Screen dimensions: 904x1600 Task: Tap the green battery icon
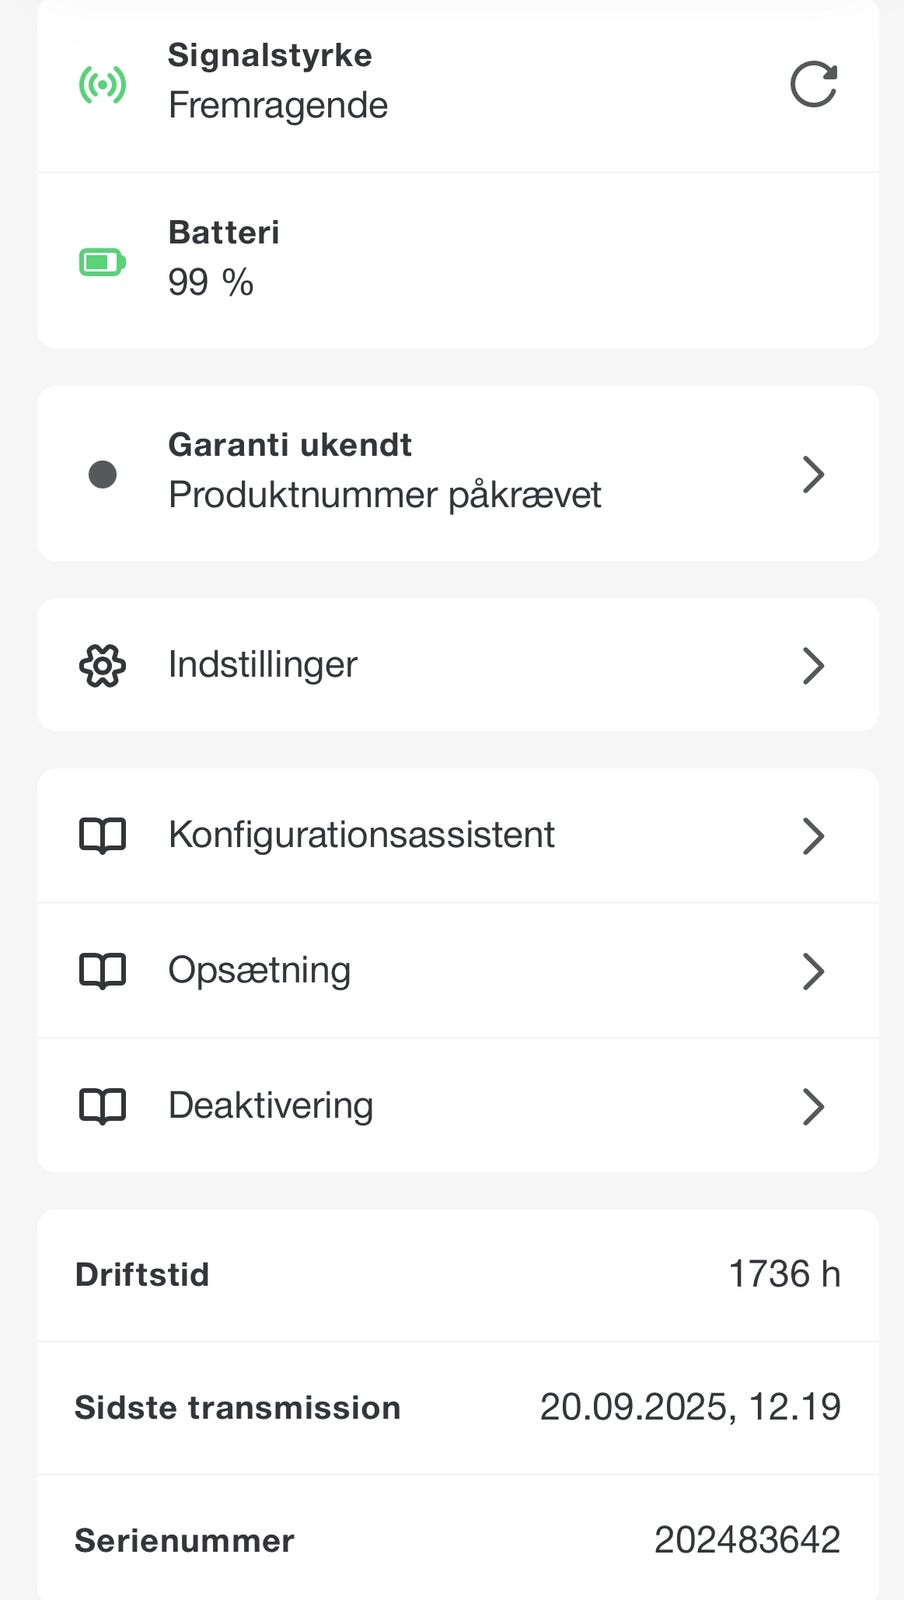coord(102,262)
